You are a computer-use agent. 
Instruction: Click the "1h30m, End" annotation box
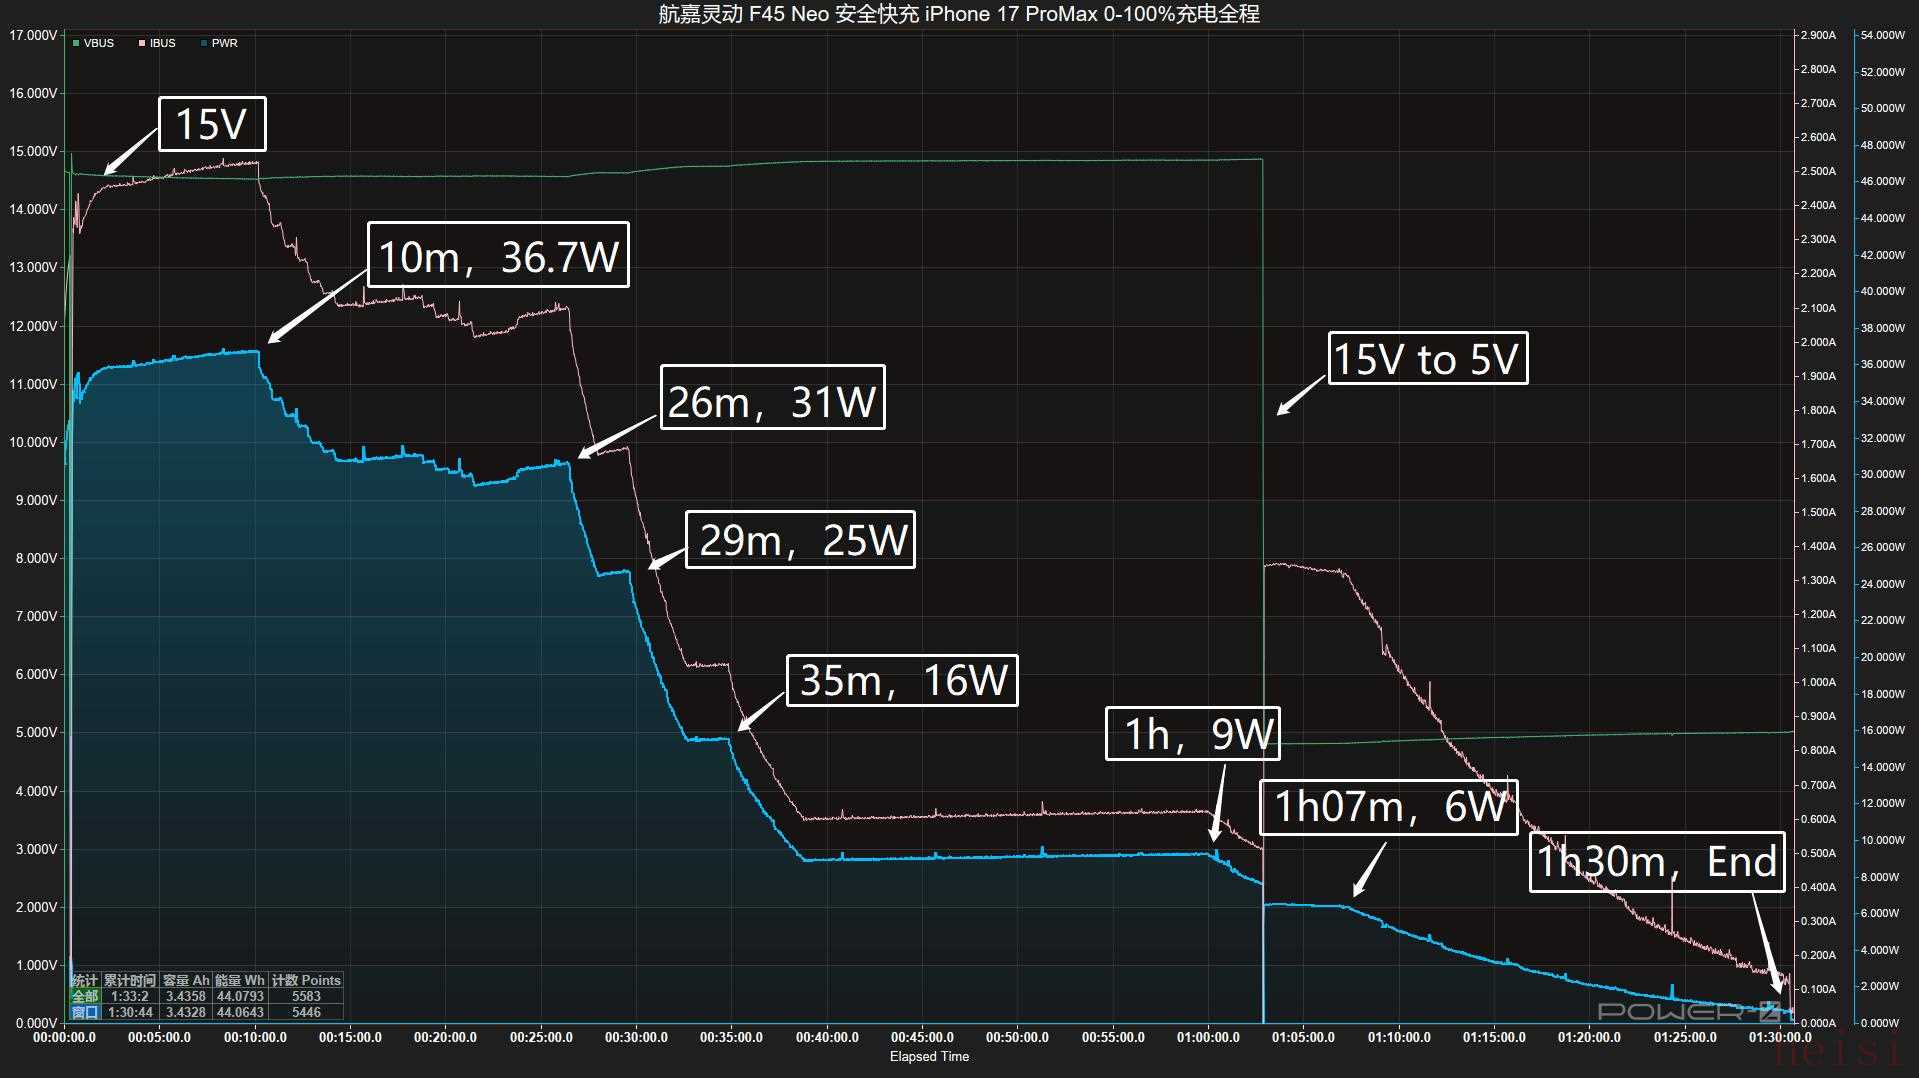pyautogui.click(x=1657, y=862)
